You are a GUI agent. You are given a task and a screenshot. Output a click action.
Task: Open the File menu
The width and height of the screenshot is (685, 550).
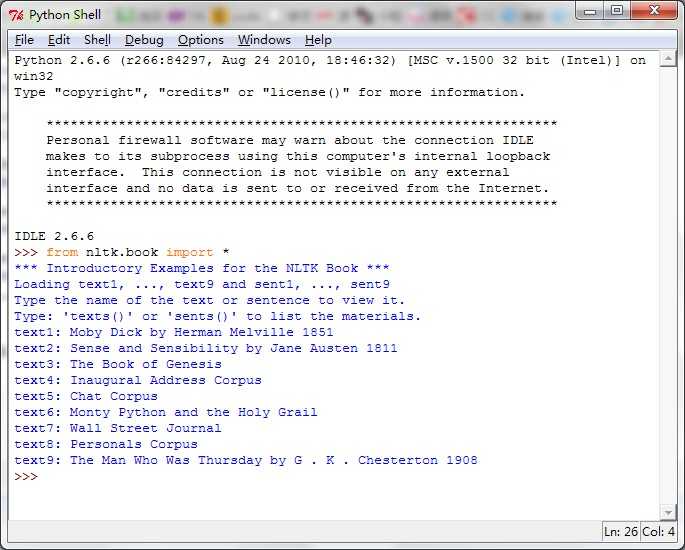point(24,40)
